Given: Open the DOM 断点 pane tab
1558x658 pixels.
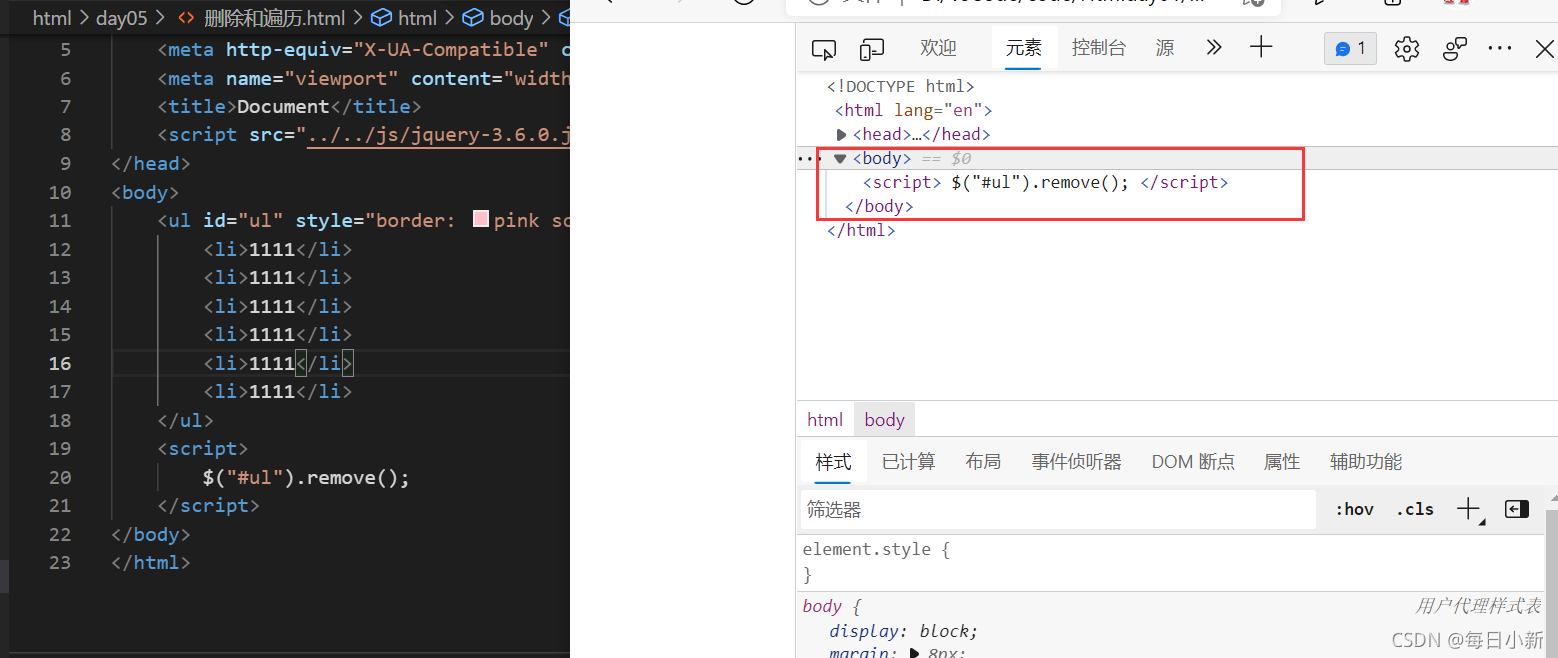Looking at the screenshot, I should pyautogui.click(x=1193, y=462).
